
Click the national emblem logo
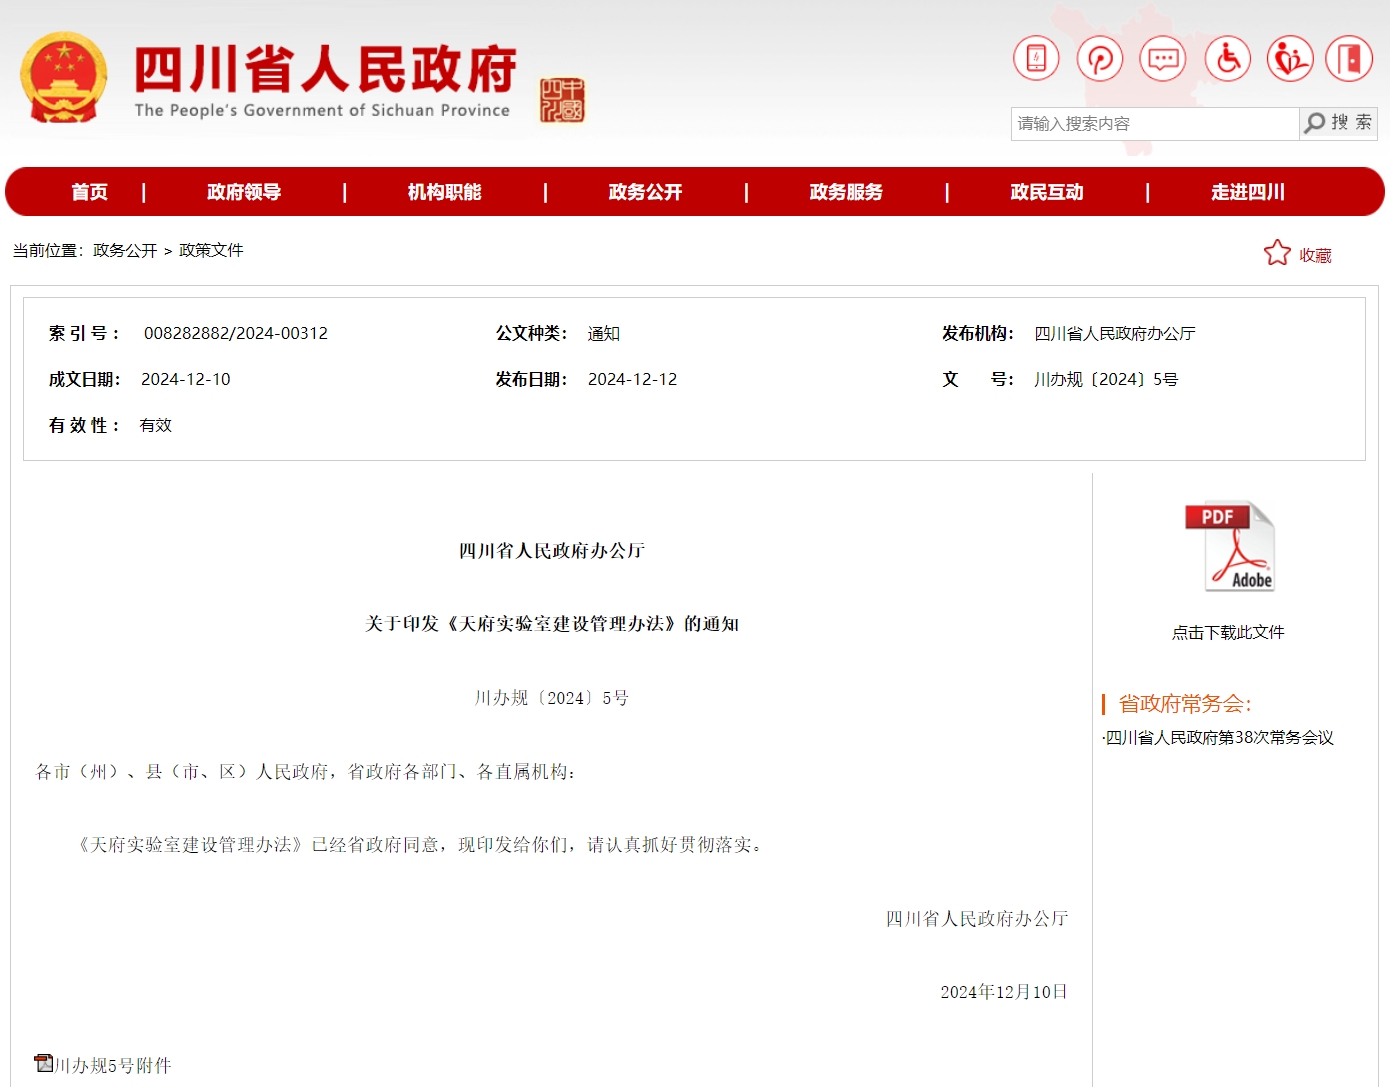[64, 78]
